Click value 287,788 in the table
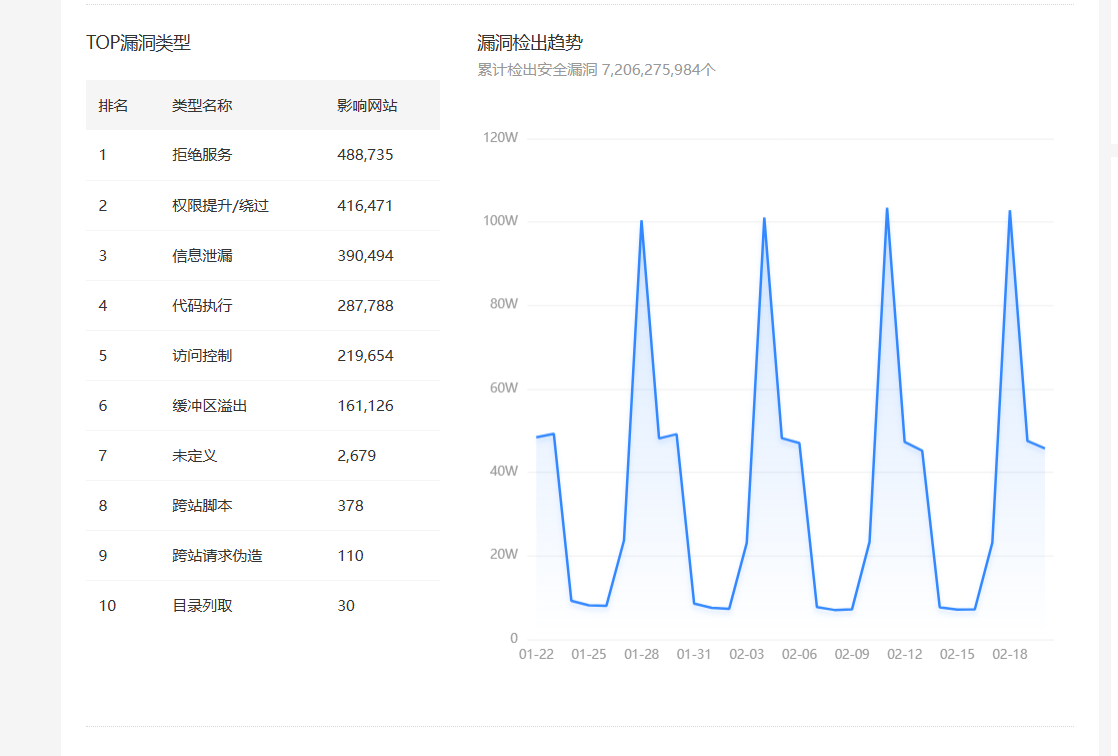1118x756 pixels. tap(365, 305)
